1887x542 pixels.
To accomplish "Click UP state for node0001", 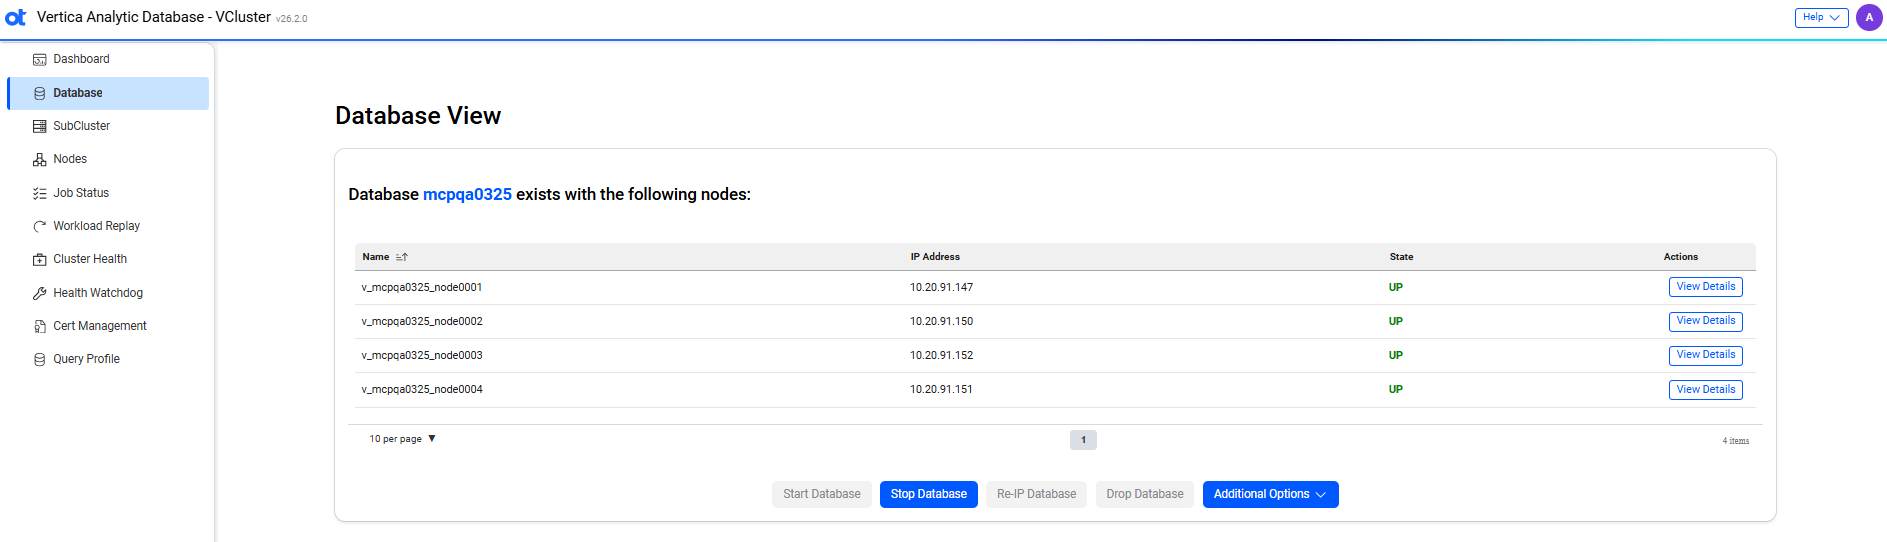I will pyautogui.click(x=1396, y=287).
